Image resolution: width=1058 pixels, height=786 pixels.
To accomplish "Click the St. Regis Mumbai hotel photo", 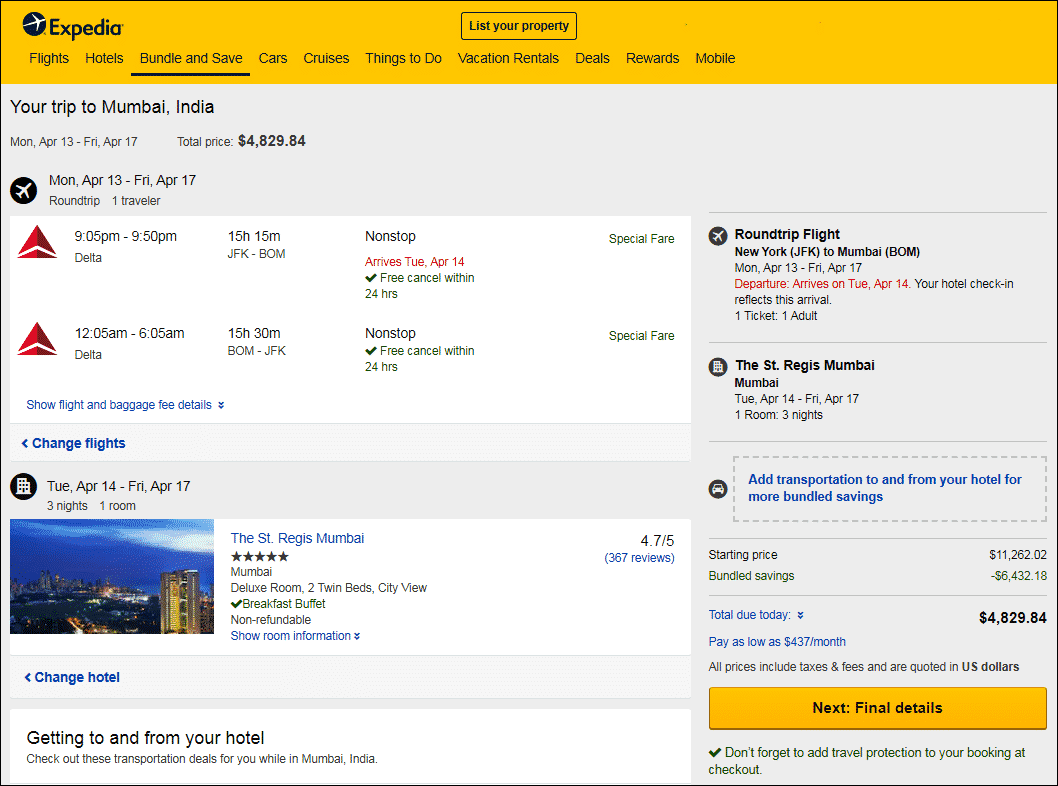I will tap(112, 577).
